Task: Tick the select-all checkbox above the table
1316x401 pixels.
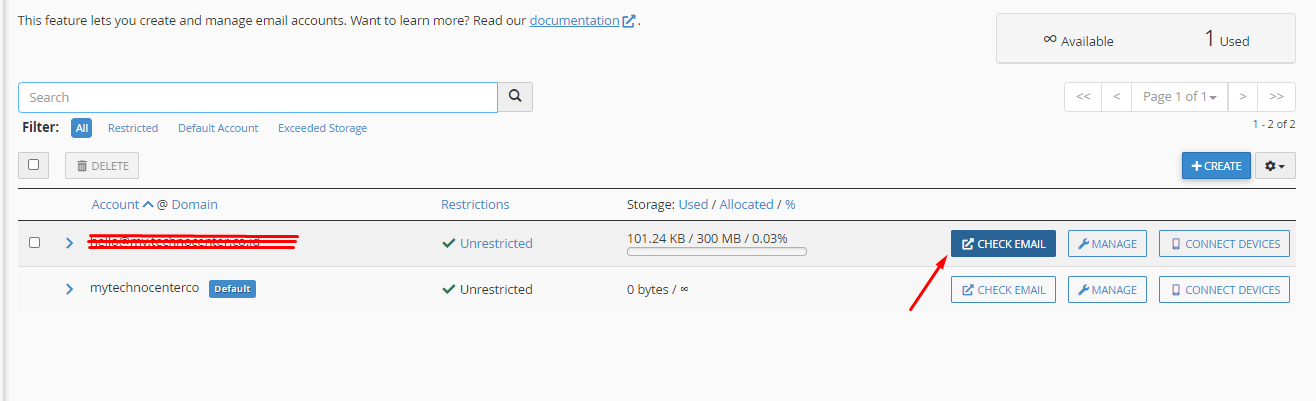Action: click(34, 165)
